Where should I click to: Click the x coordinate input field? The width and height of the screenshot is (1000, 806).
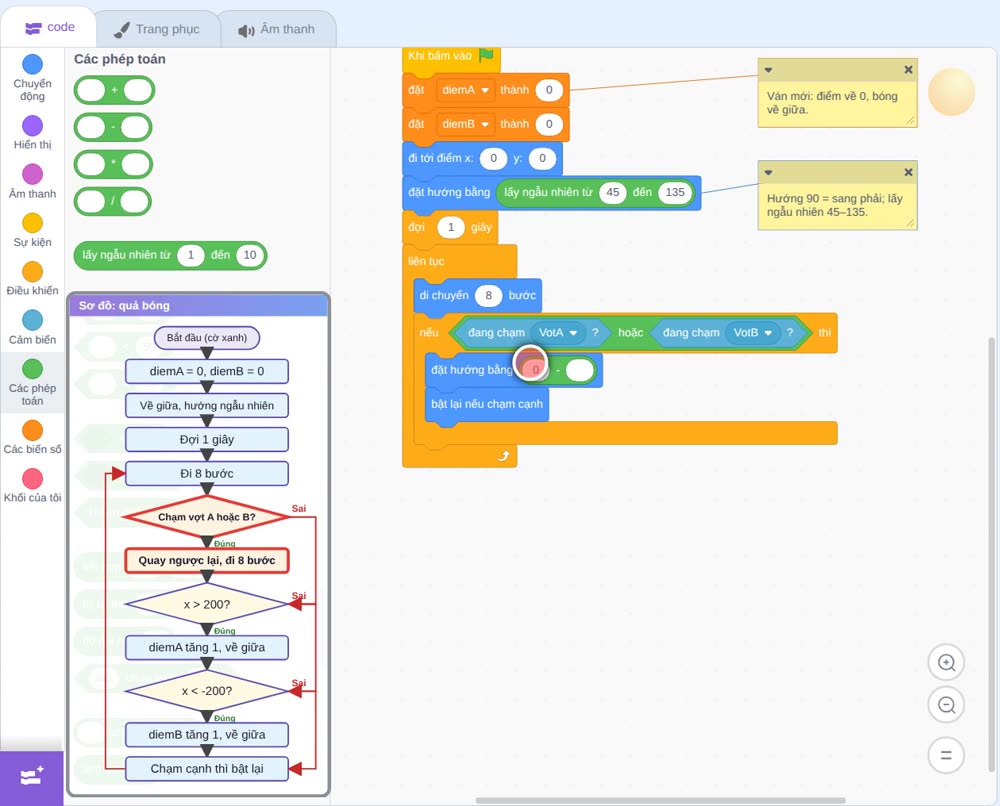[x=493, y=158]
